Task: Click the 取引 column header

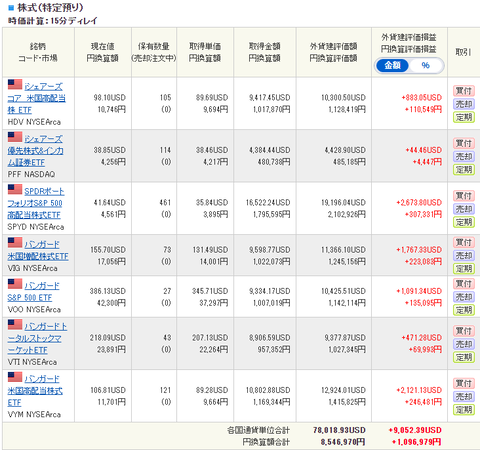Action: (463, 52)
